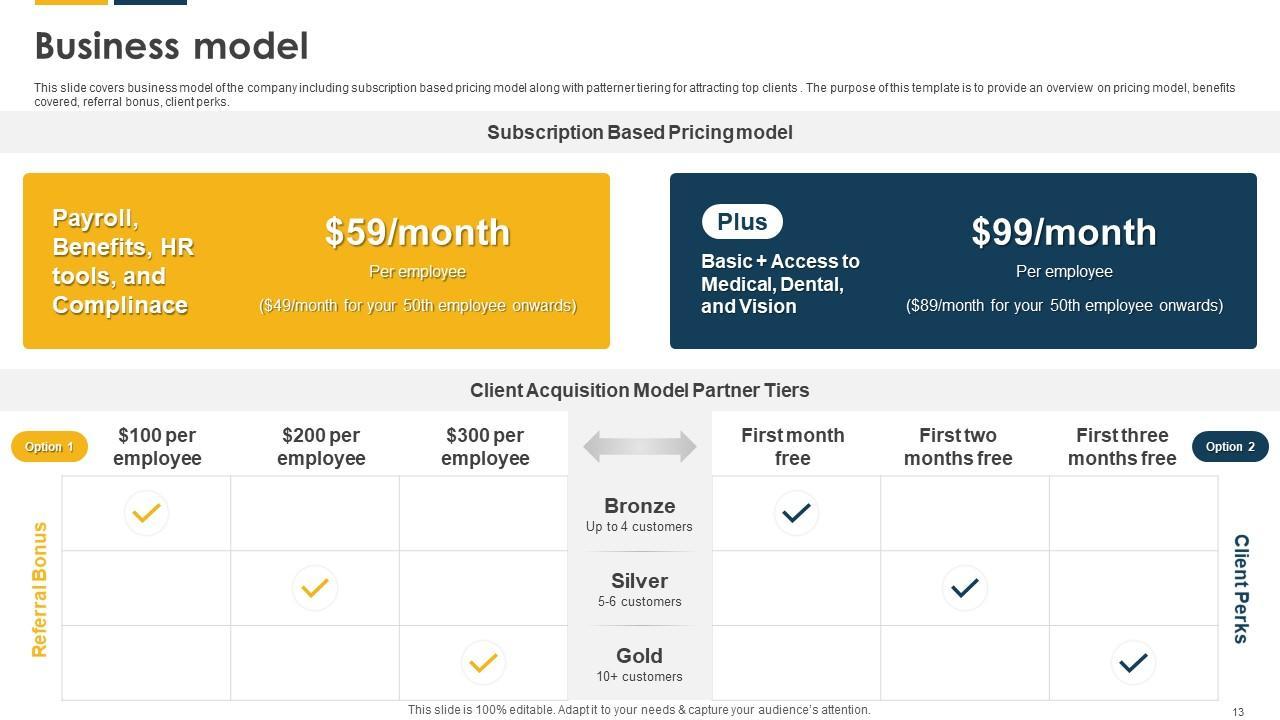Click the Bronze first month free checkmark
This screenshot has width=1280, height=720.
(796, 513)
